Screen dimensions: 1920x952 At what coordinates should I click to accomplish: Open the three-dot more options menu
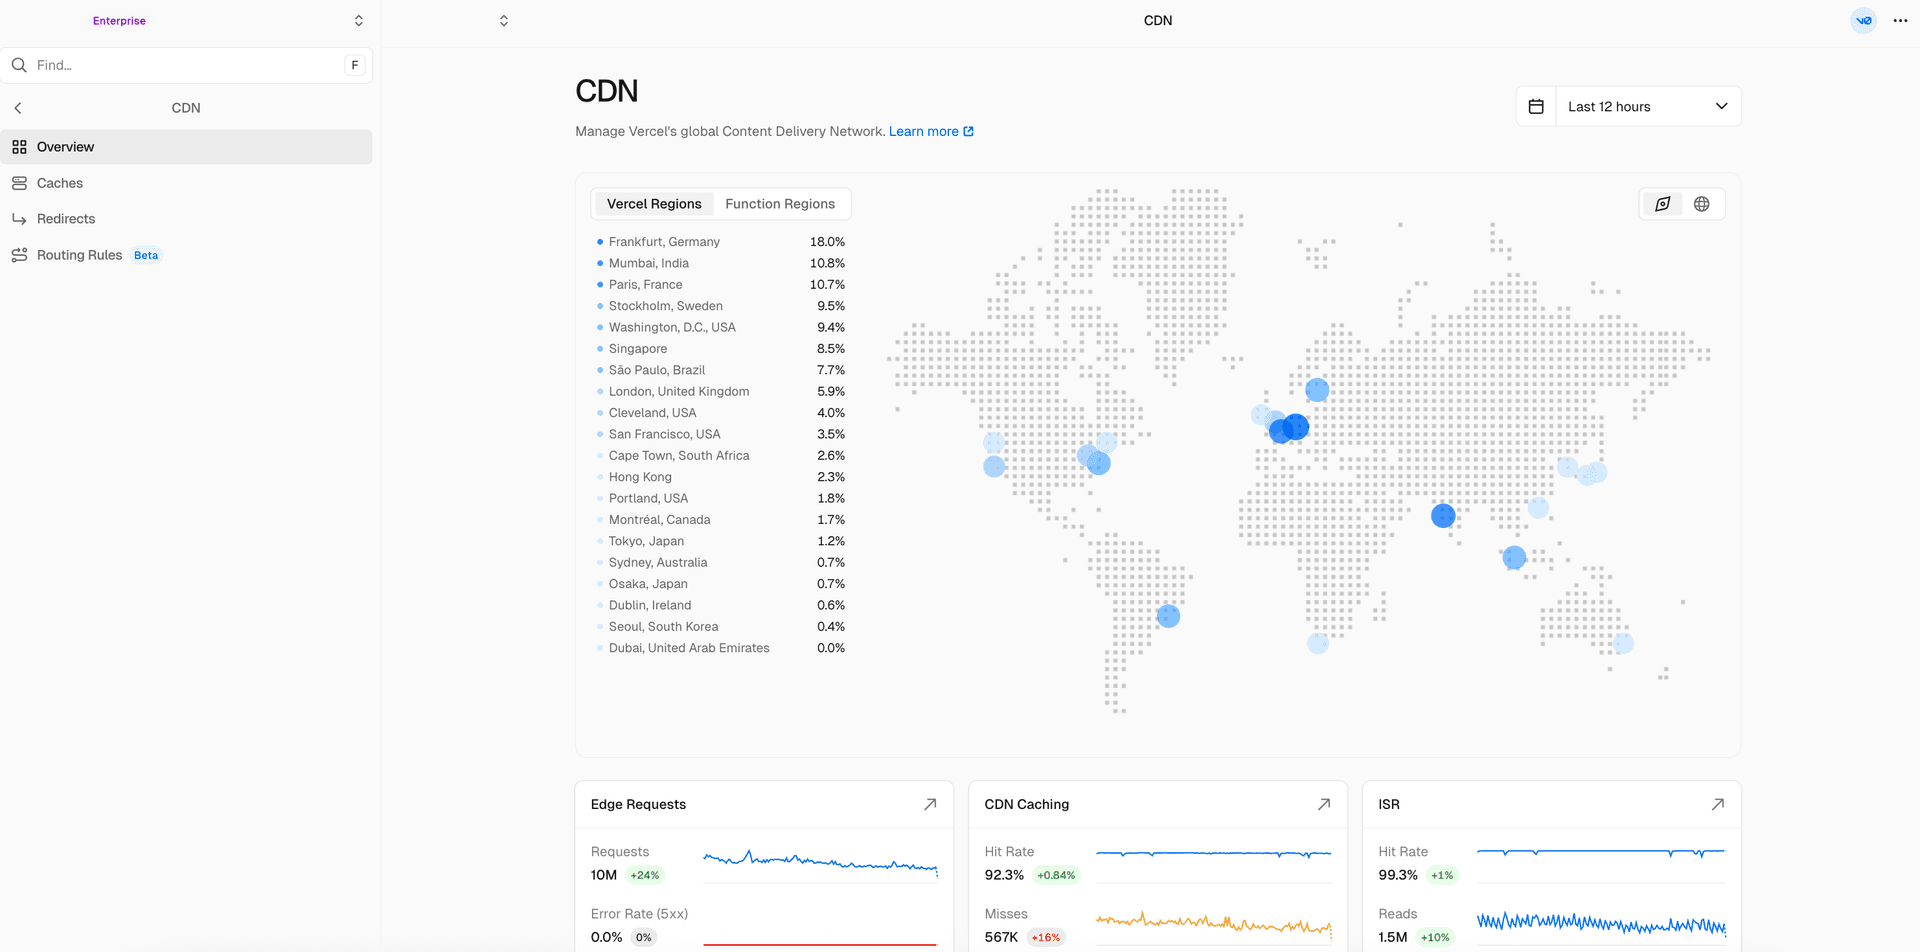click(1900, 21)
